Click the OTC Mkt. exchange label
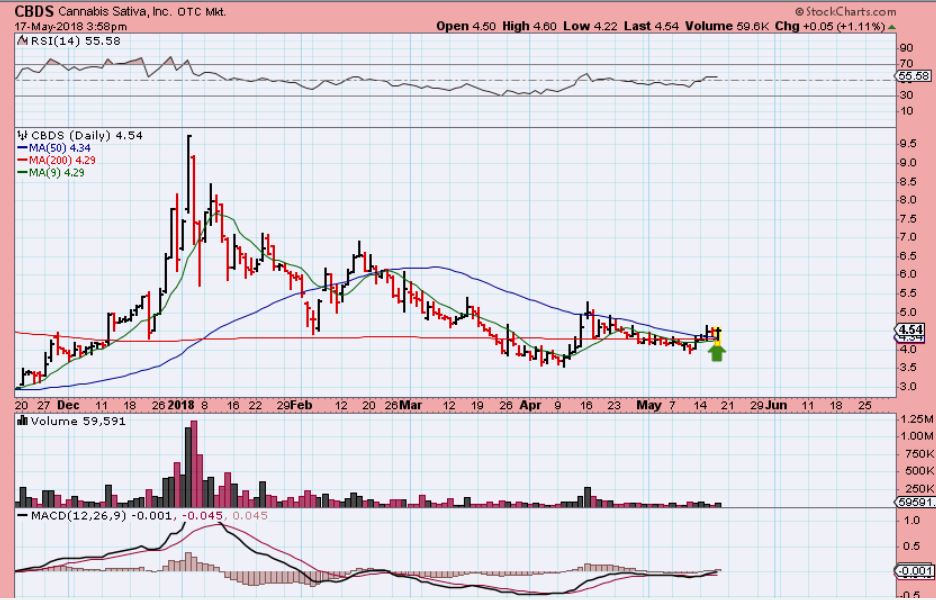 point(202,12)
